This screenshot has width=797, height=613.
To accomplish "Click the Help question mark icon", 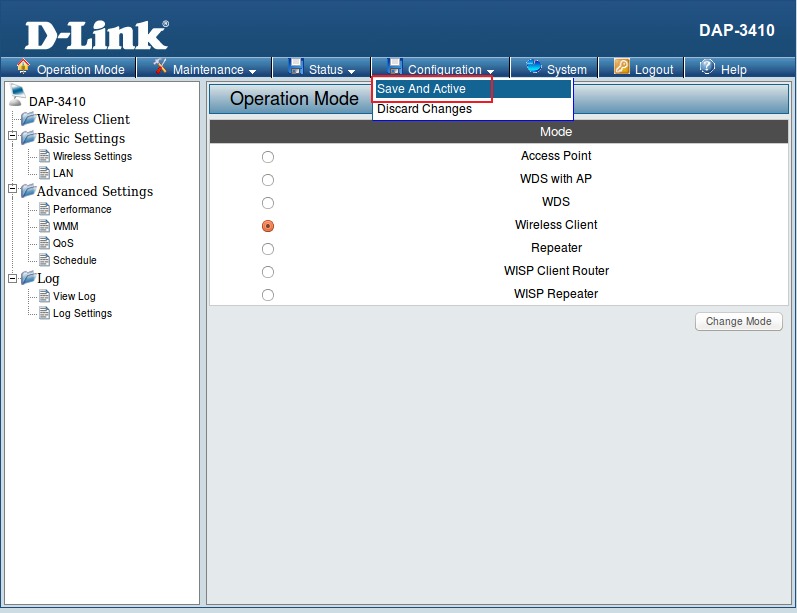I will coord(707,68).
